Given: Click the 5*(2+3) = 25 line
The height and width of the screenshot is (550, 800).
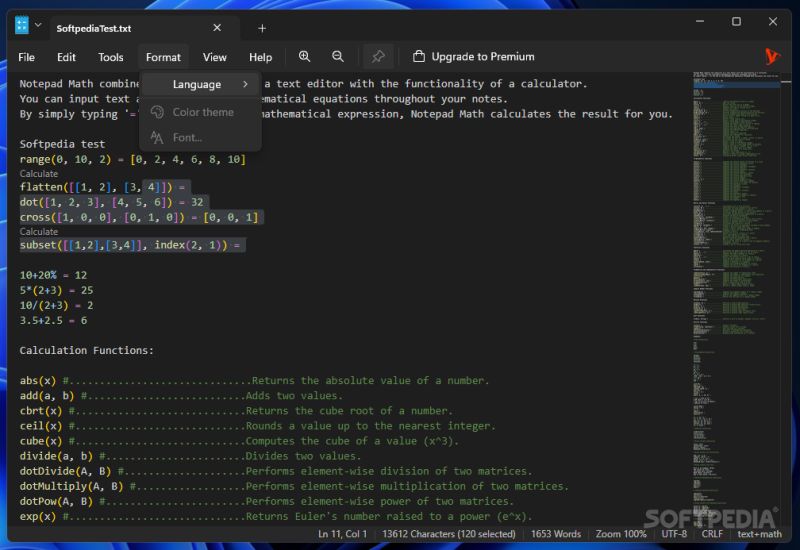Looking at the screenshot, I should tap(56, 290).
